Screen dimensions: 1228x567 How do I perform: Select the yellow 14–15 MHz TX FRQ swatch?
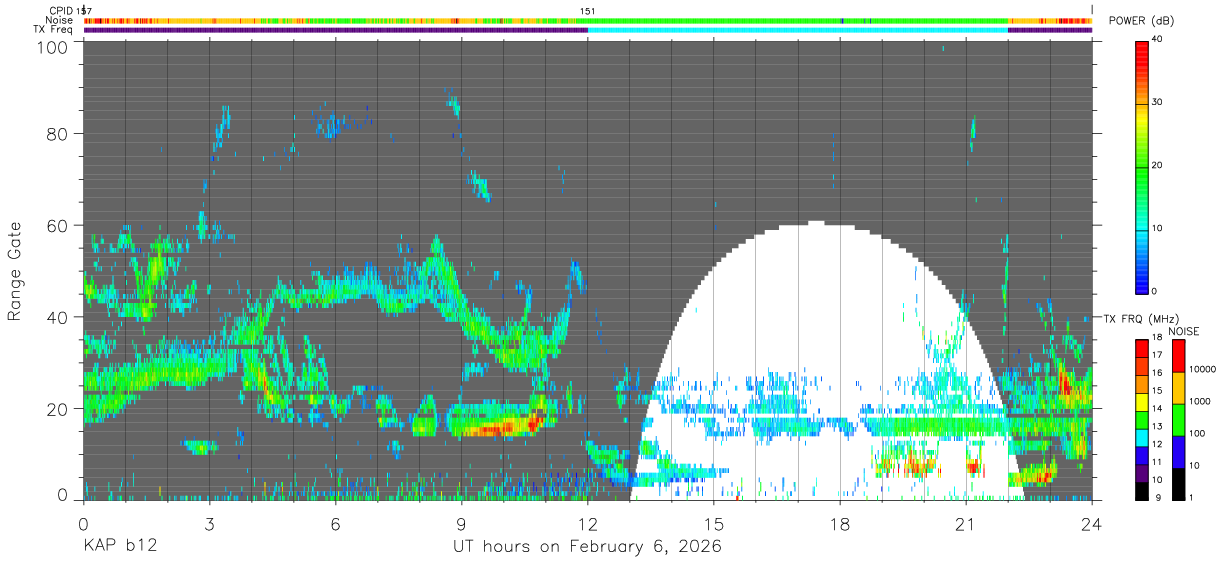coord(1142,400)
